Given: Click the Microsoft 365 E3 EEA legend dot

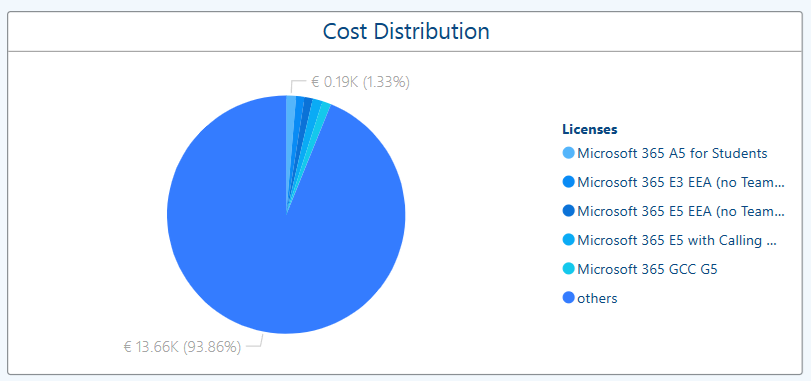Looking at the screenshot, I should point(568,182).
